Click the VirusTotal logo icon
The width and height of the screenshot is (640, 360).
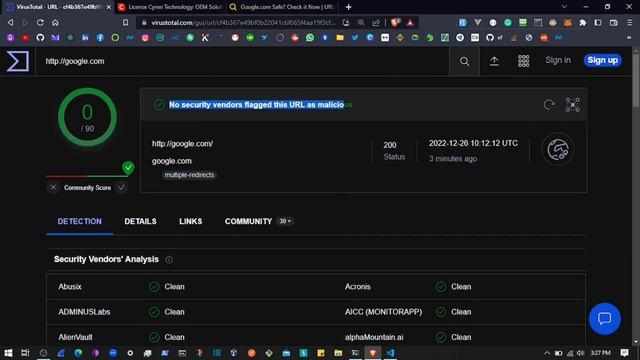tap(18, 61)
